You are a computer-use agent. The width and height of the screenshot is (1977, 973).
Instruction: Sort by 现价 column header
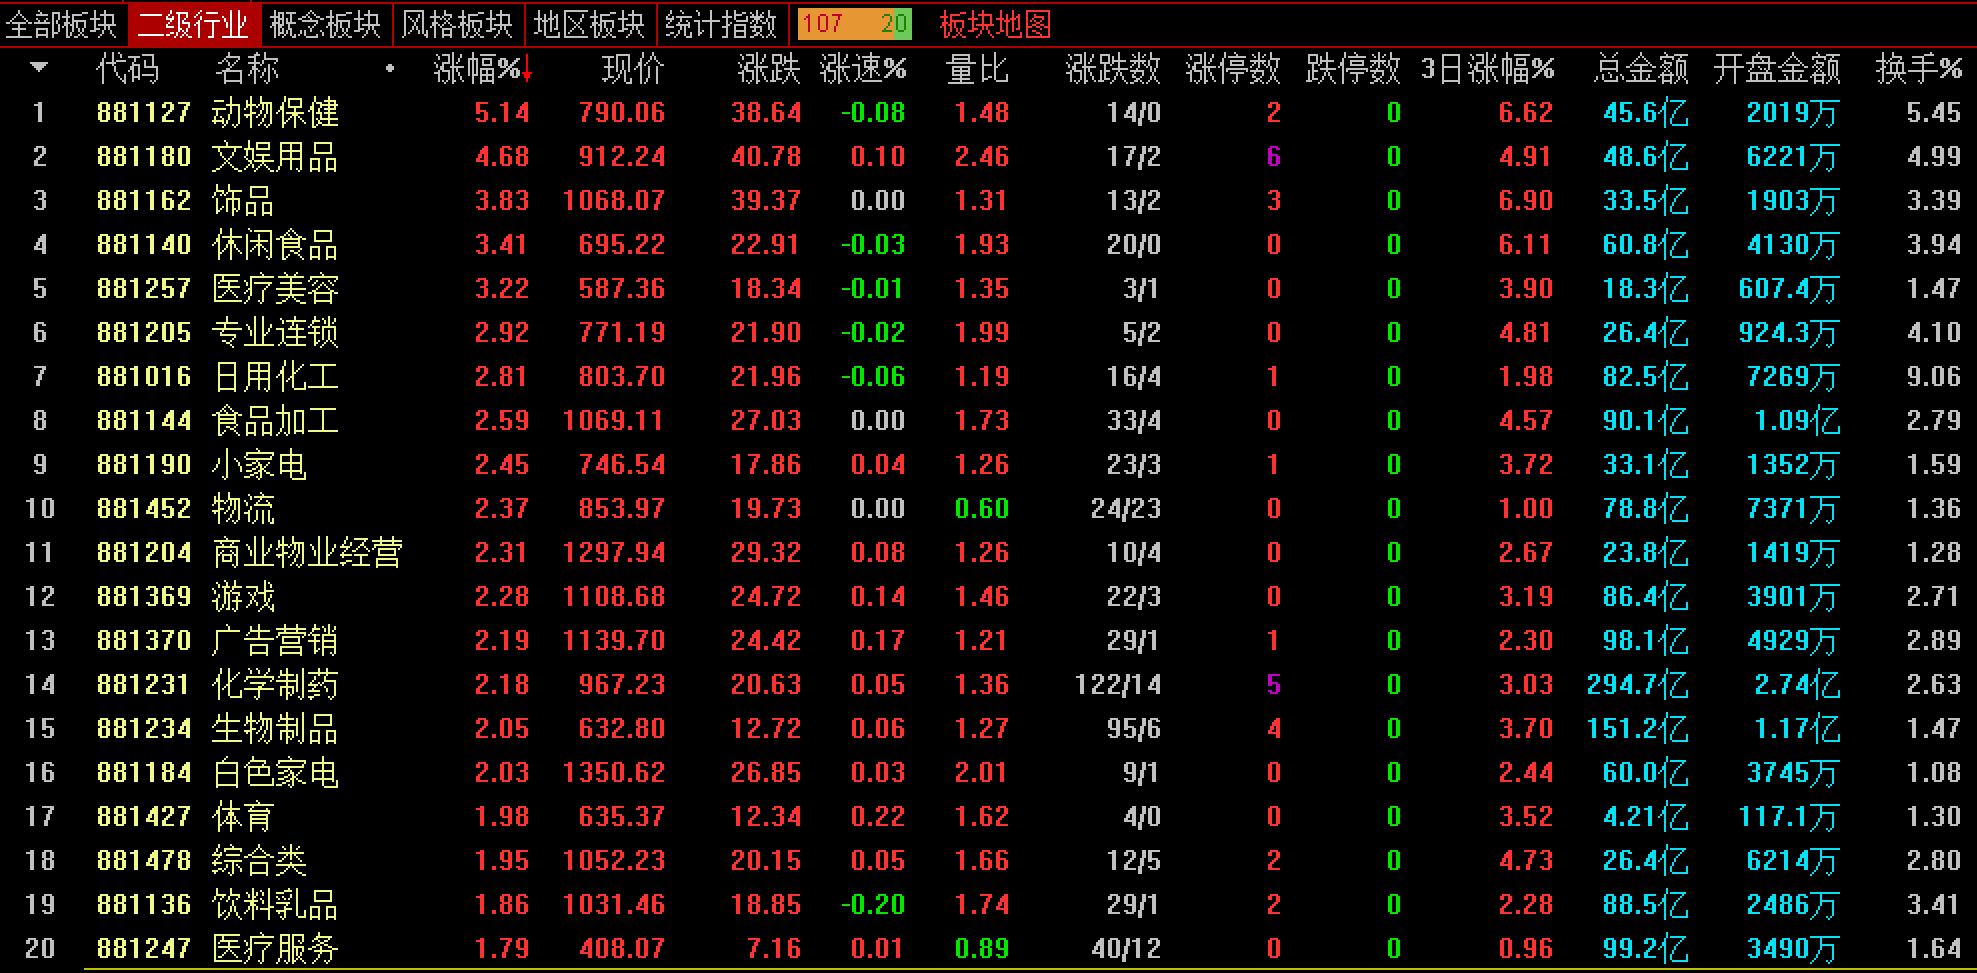(633, 69)
